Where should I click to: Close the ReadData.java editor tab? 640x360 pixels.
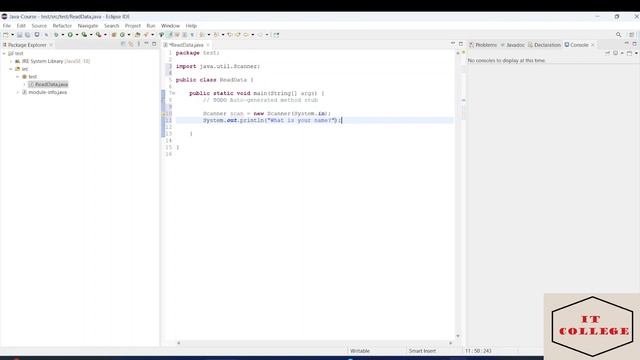[x=208, y=45]
